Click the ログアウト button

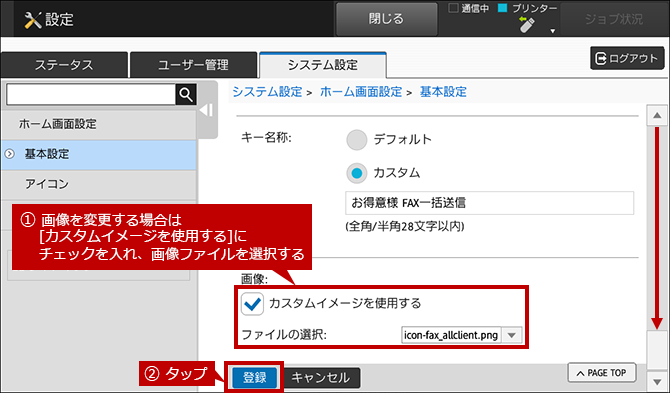pos(627,58)
